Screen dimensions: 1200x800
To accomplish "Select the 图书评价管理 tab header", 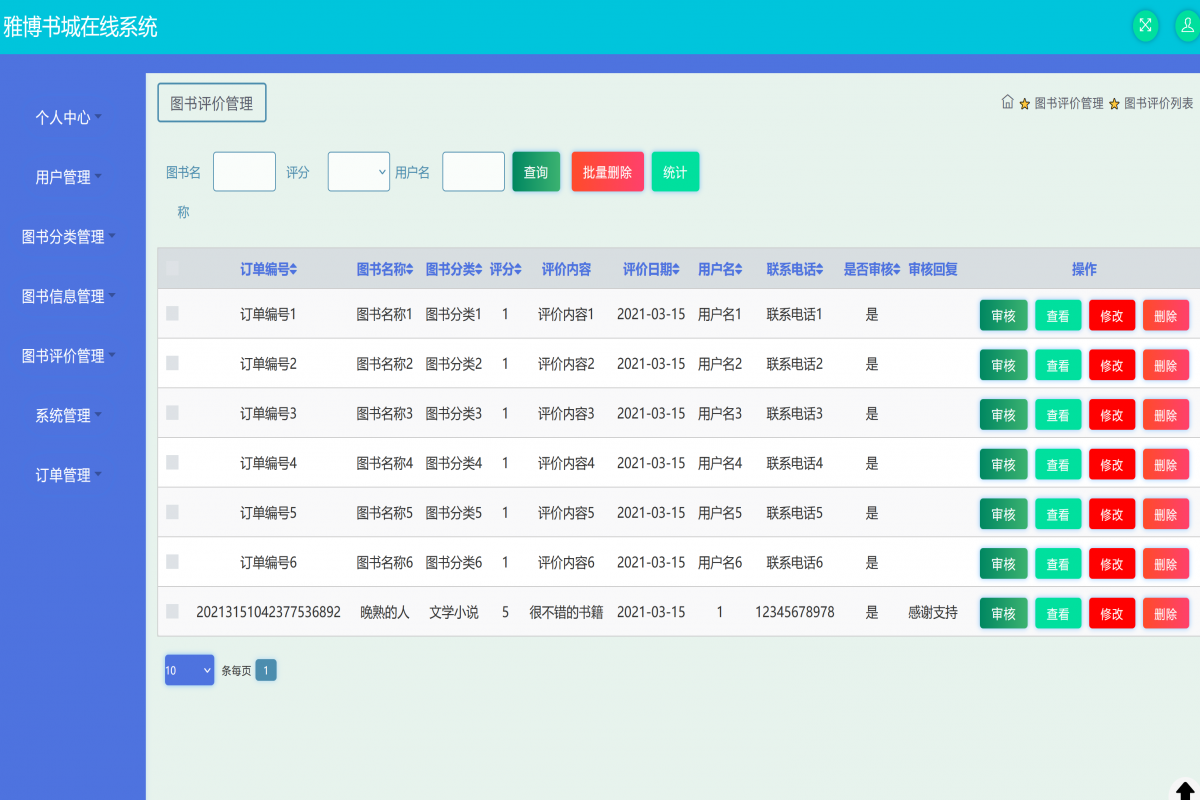I will coord(211,102).
